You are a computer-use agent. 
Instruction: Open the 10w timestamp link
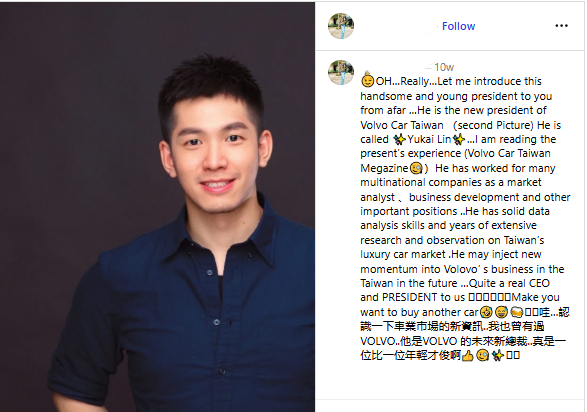click(x=444, y=67)
